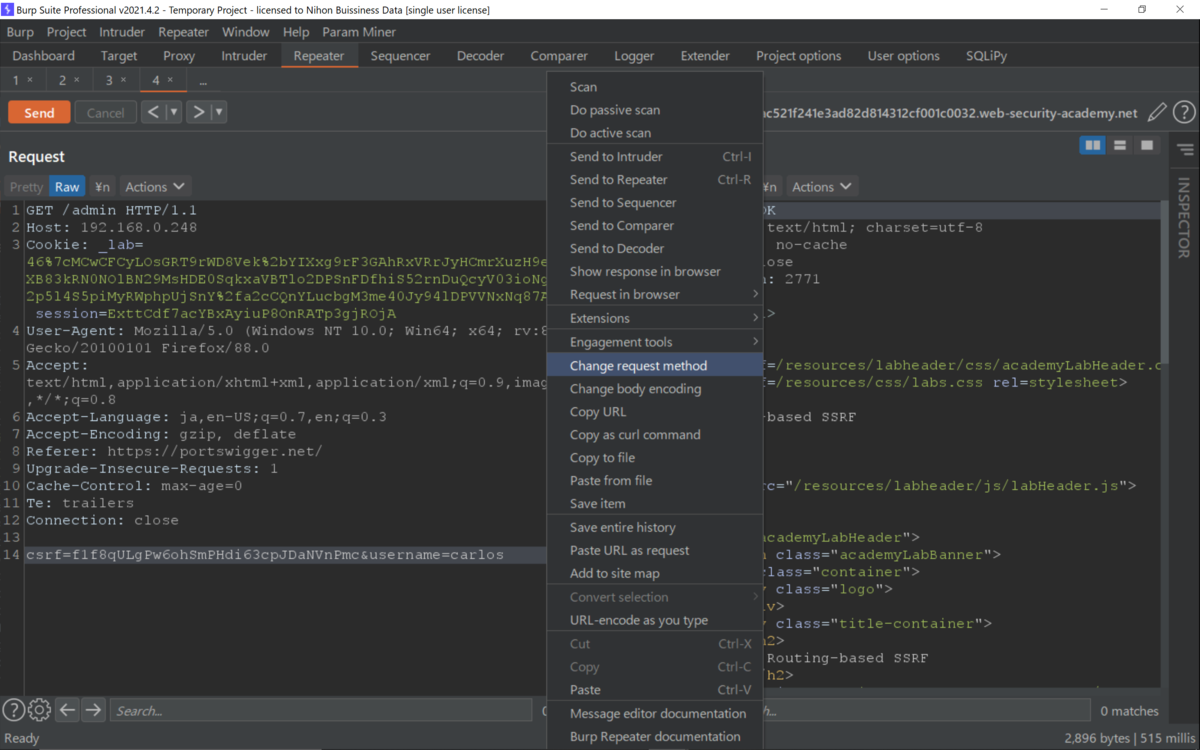
Task: Select Send to Repeater menu entry
Action: 655,179
